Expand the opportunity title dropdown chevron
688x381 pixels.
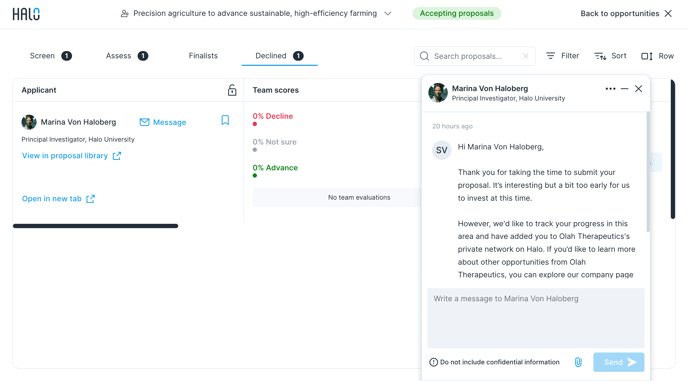pyautogui.click(x=388, y=14)
